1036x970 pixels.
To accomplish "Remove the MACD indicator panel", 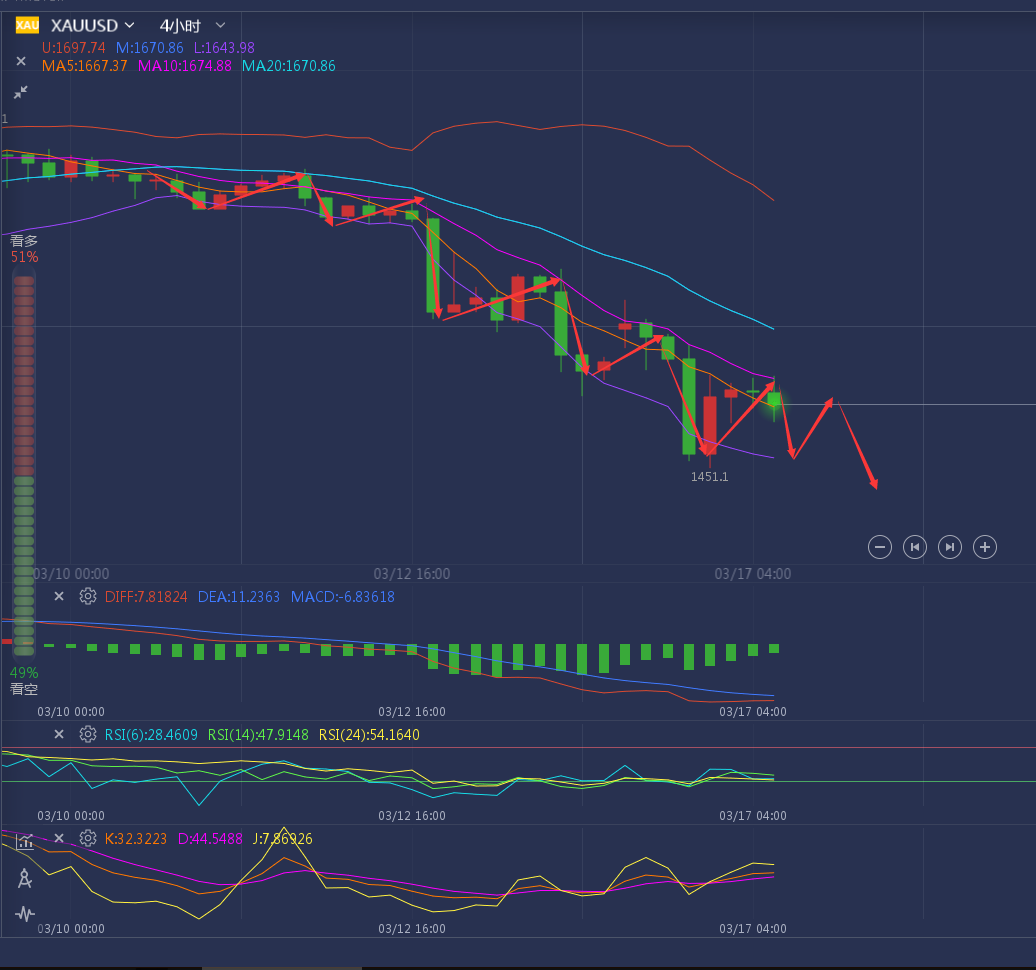I will [x=59, y=597].
